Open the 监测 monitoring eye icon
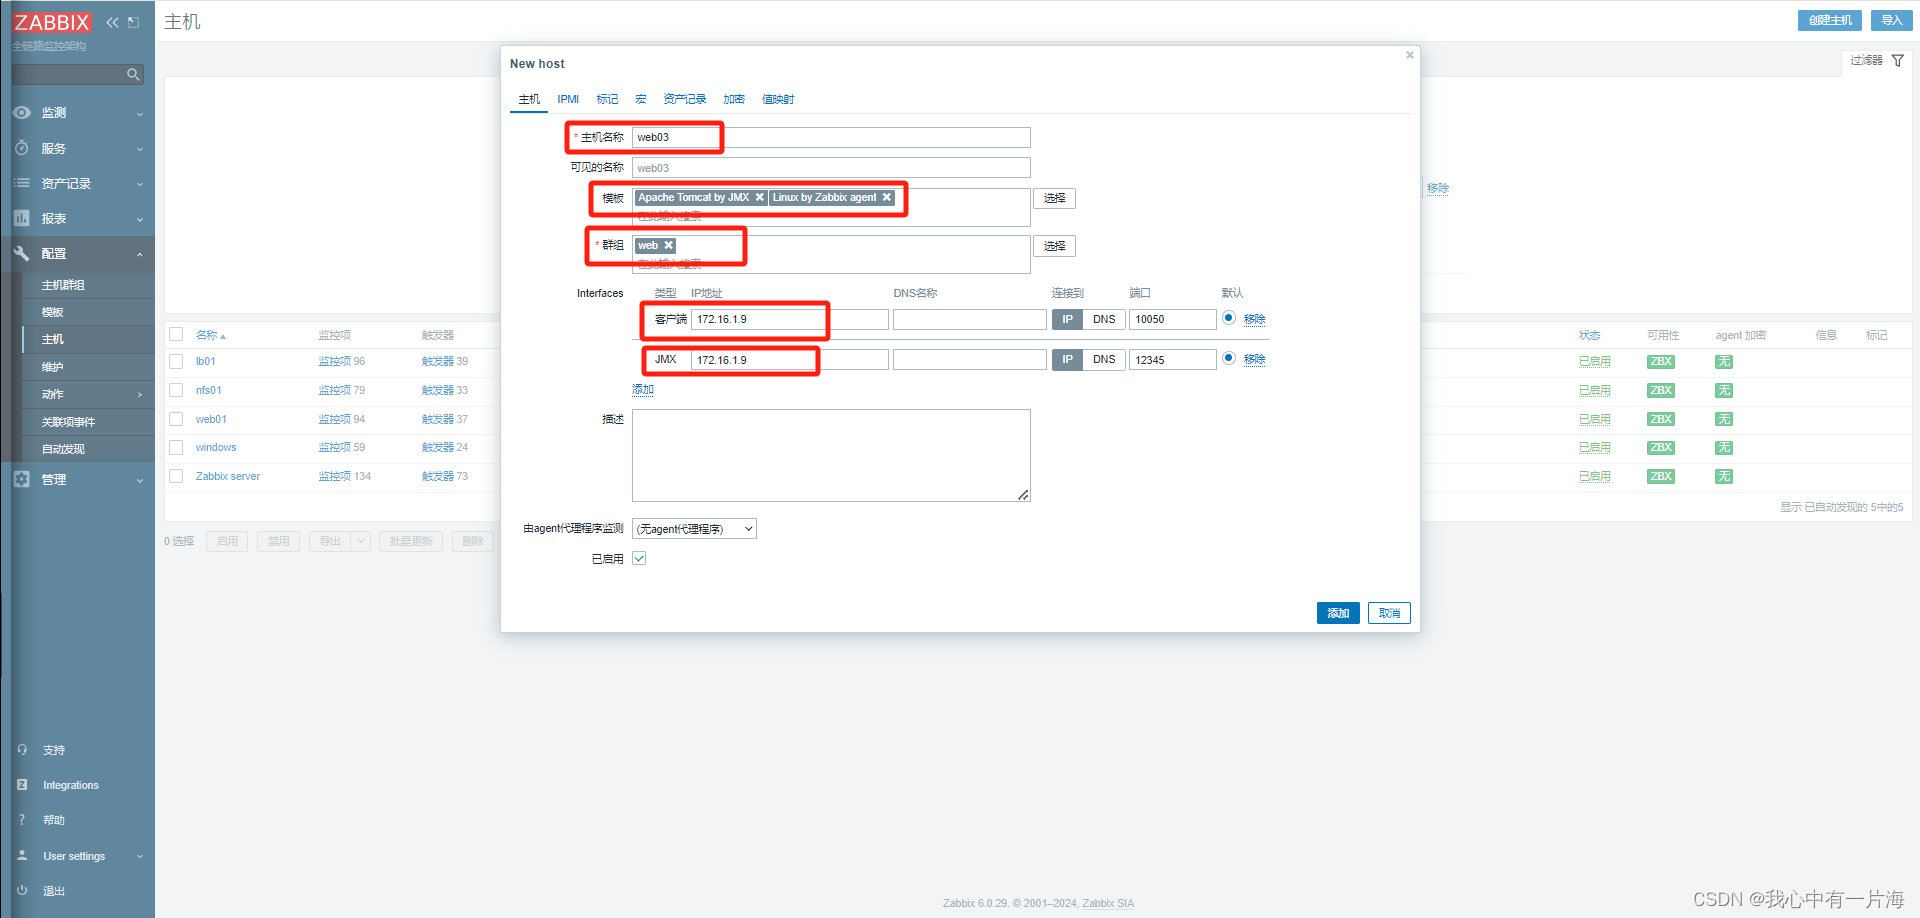1920x918 pixels. pyautogui.click(x=22, y=113)
